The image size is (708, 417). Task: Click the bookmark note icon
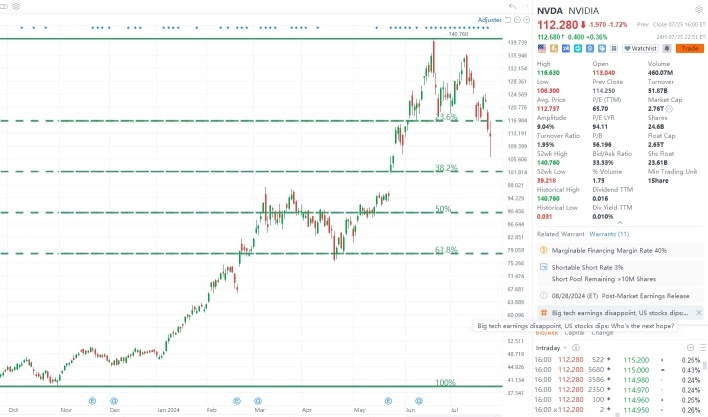pyautogui.click(x=614, y=48)
